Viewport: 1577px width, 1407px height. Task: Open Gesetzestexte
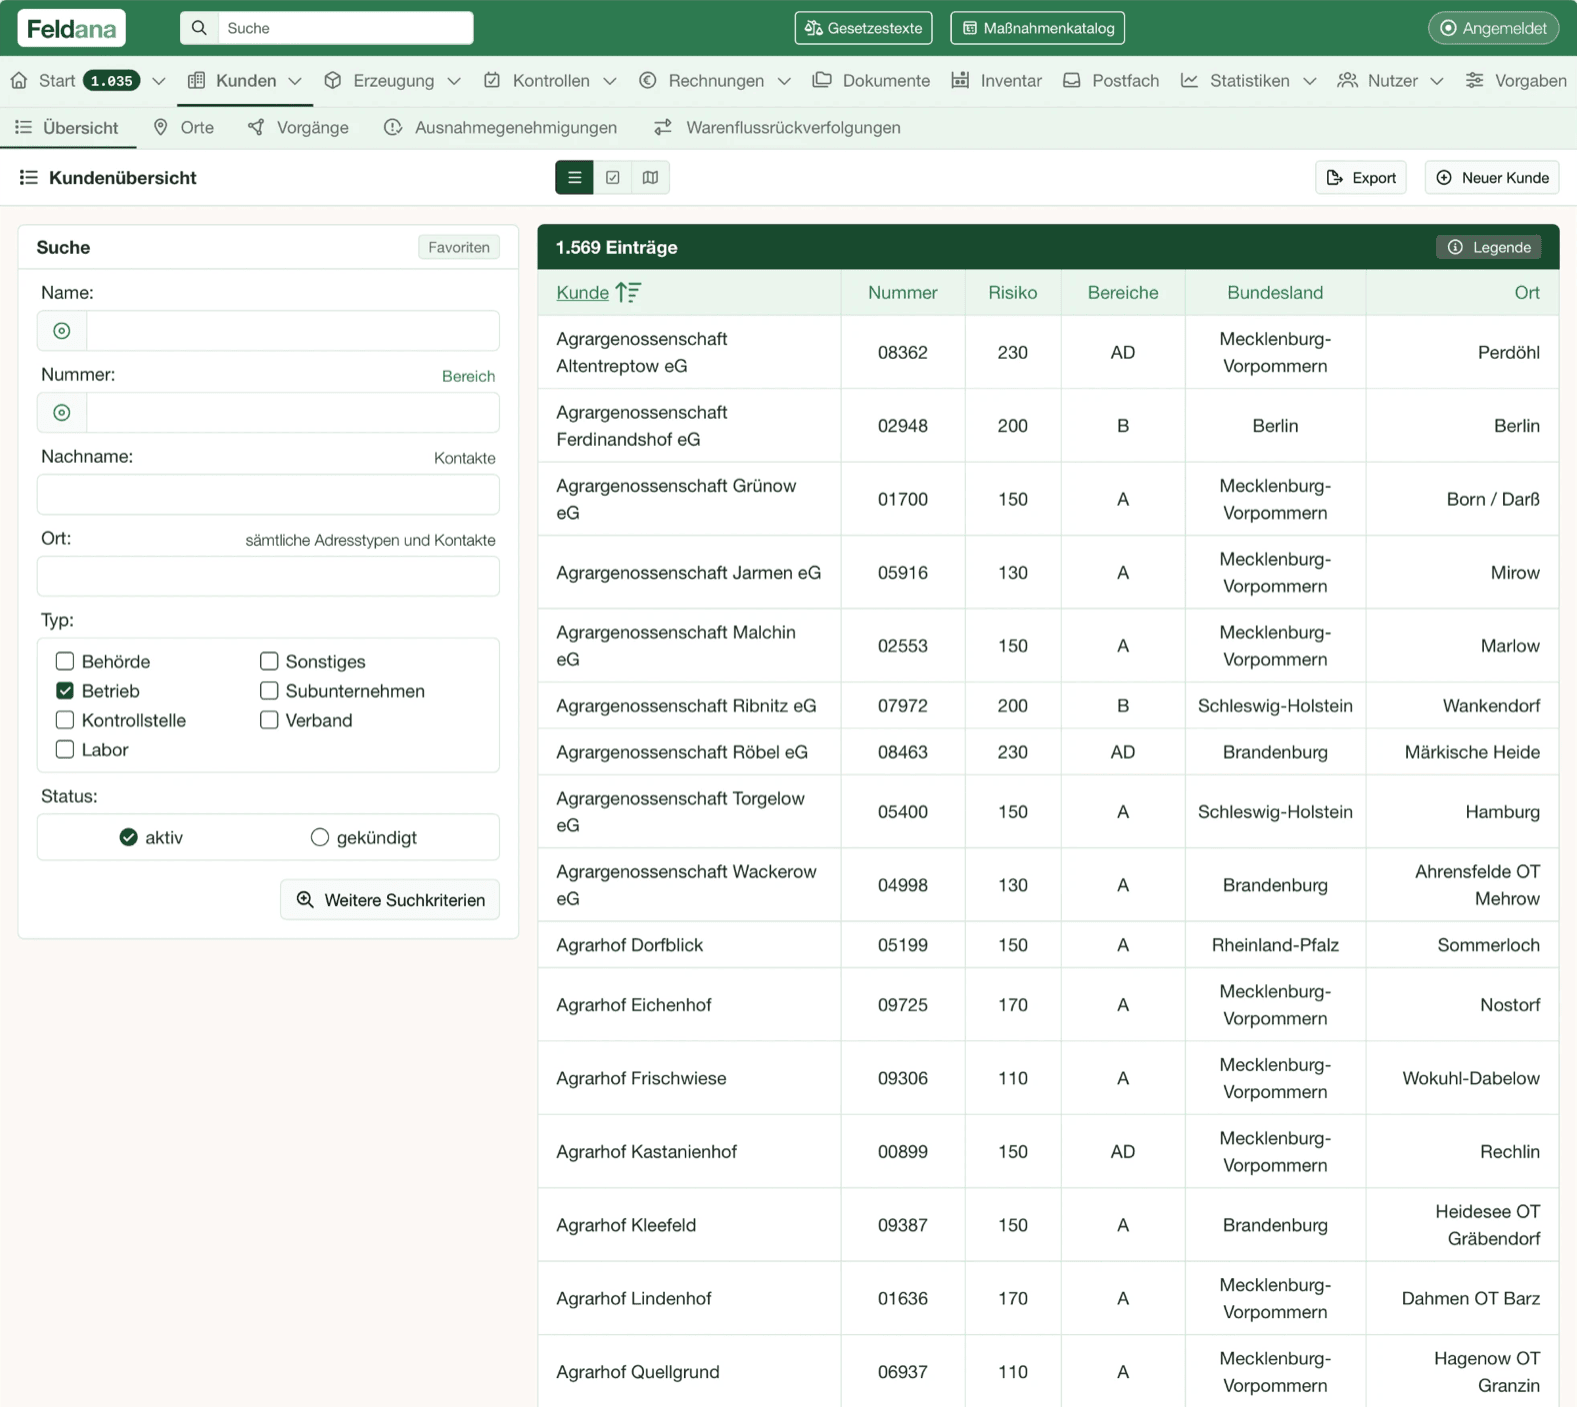pyautogui.click(x=864, y=28)
